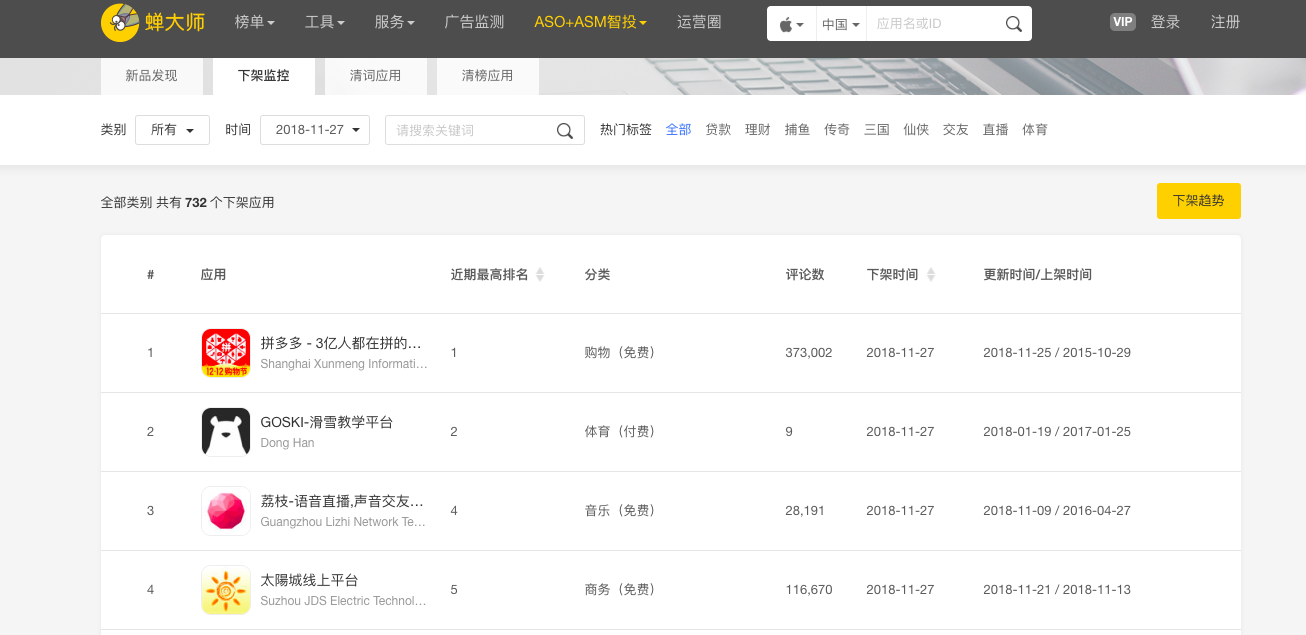Screen dimensions: 1306x635
Task: Click review count 116,670
Action: tap(809, 590)
